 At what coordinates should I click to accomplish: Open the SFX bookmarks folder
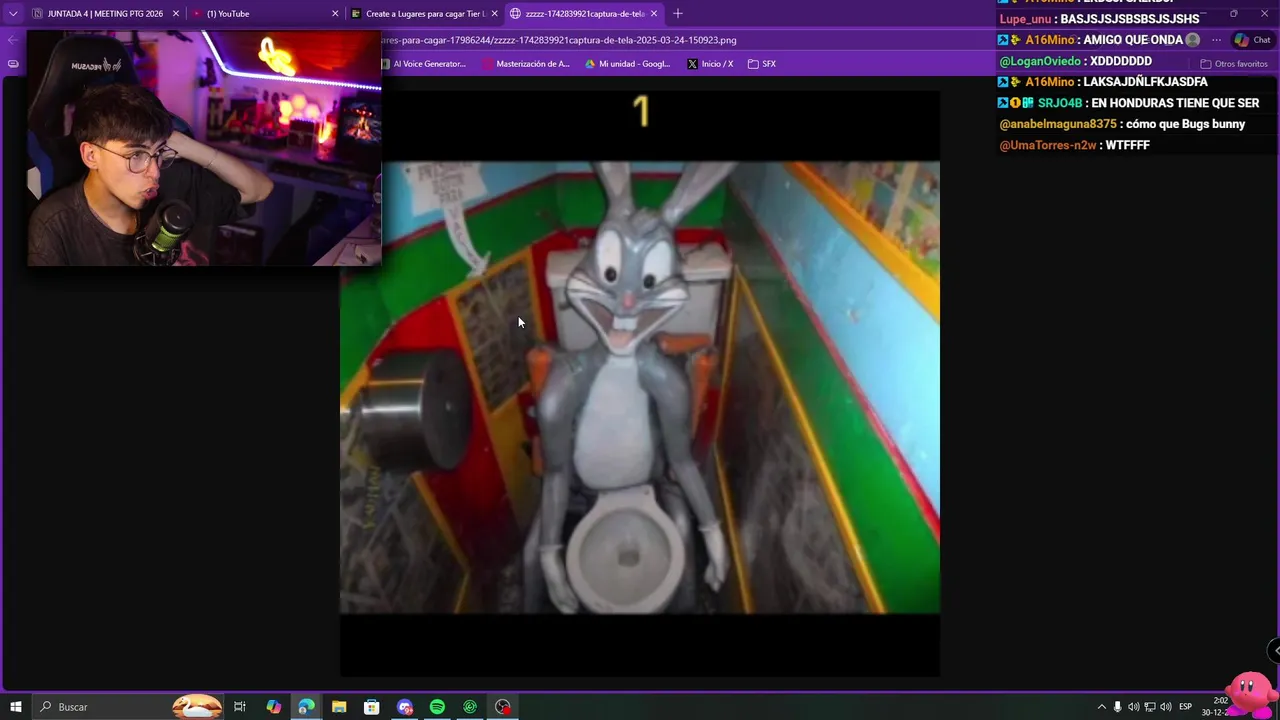762,64
